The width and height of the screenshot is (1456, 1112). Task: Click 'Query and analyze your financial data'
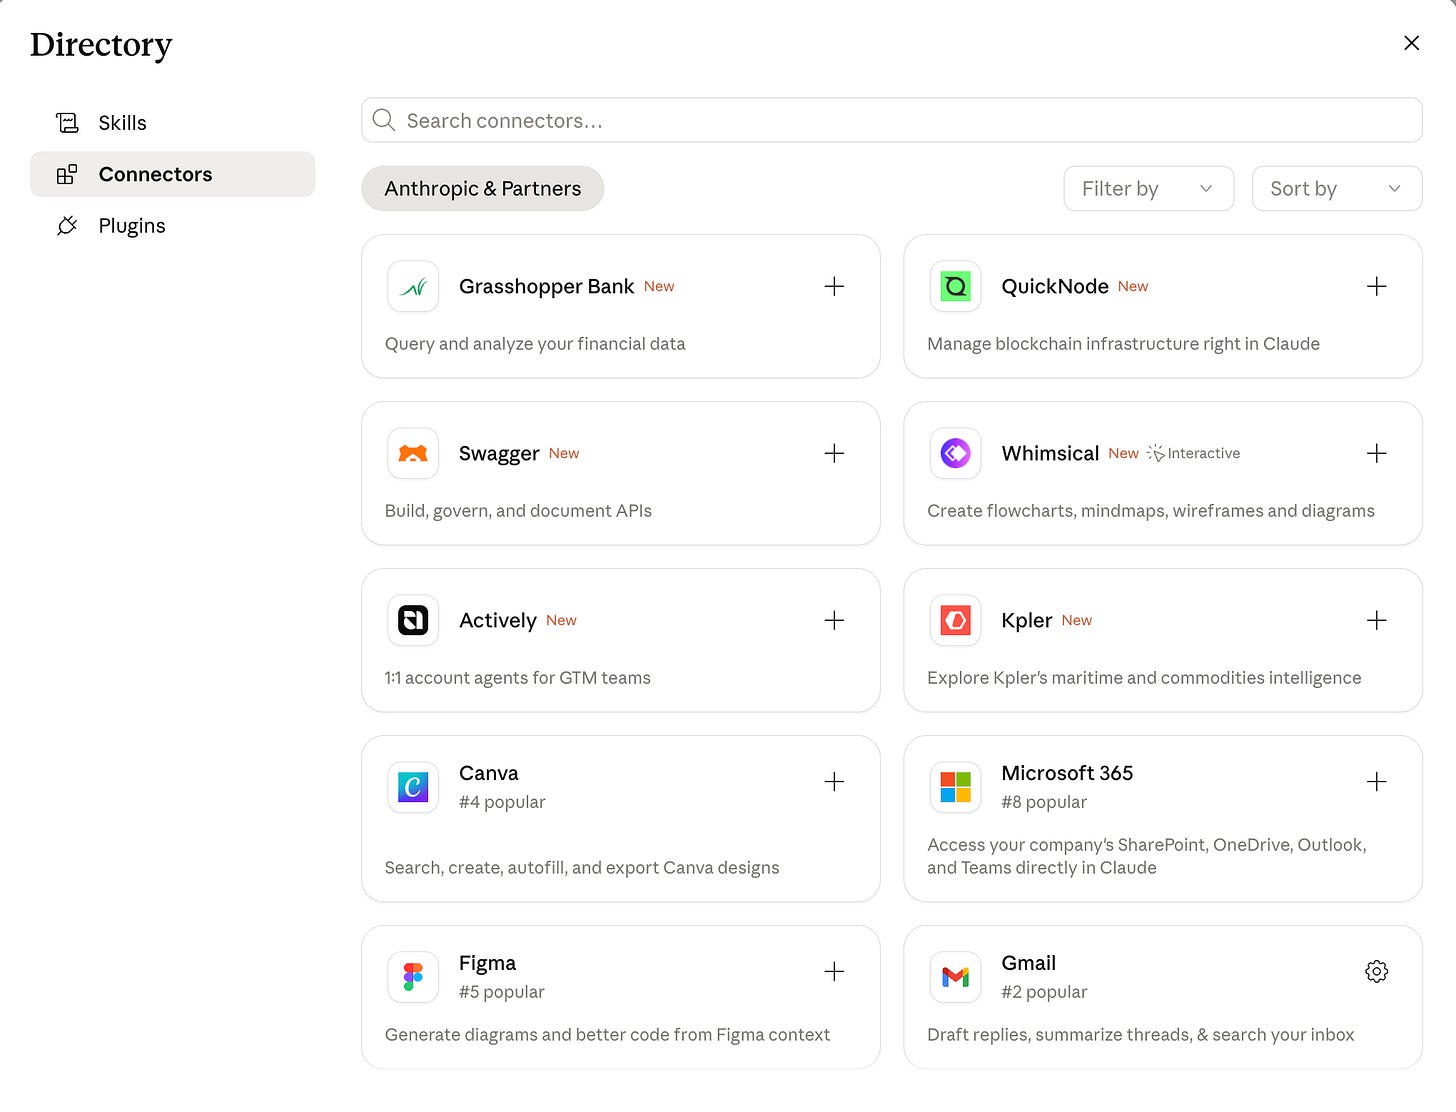[x=535, y=344]
